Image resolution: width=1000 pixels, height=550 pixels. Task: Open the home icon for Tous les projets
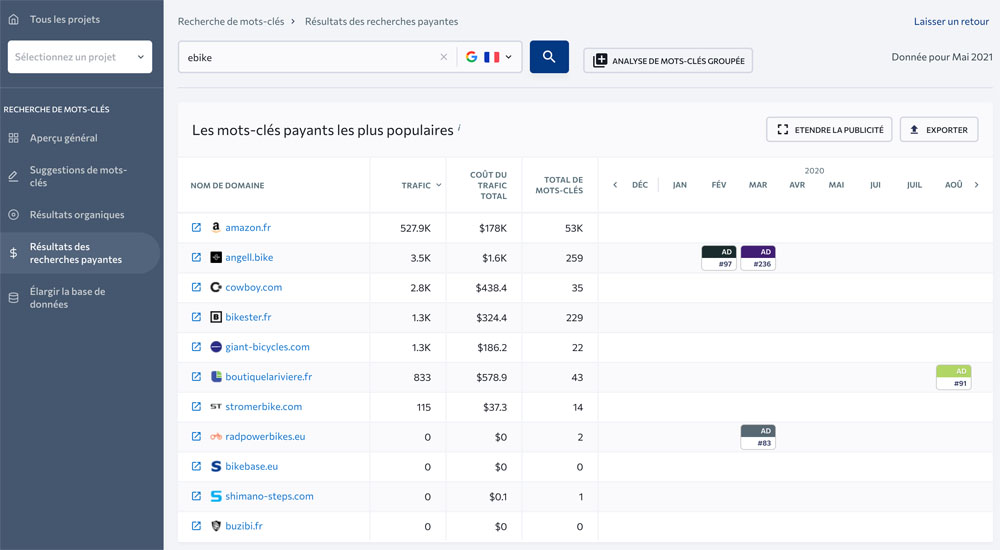(x=13, y=19)
